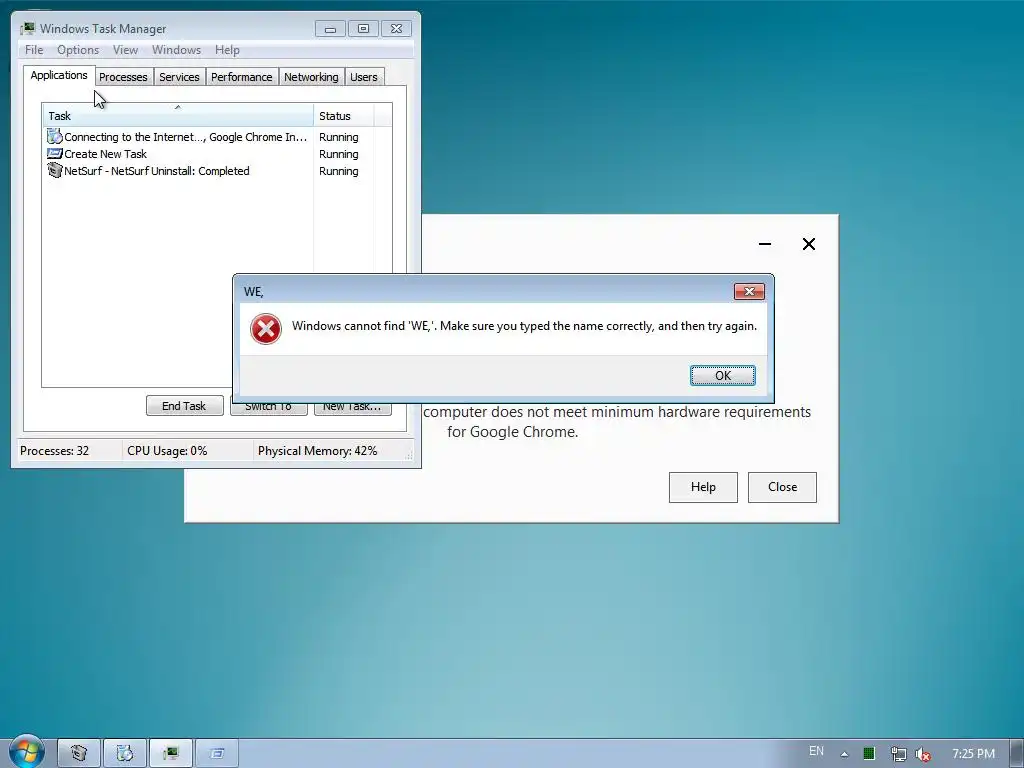Click Help in the Google Chrome installer window
This screenshot has height=768, width=1024.
(x=703, y=487)
